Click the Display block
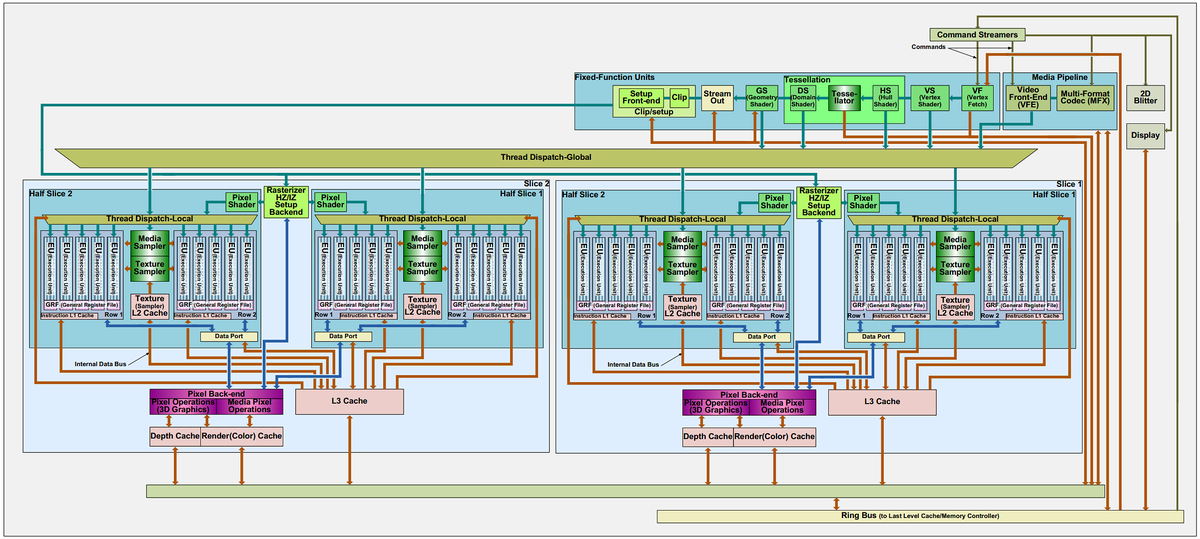Viewport: 1200px width, 539px height. click(1145, 135)
